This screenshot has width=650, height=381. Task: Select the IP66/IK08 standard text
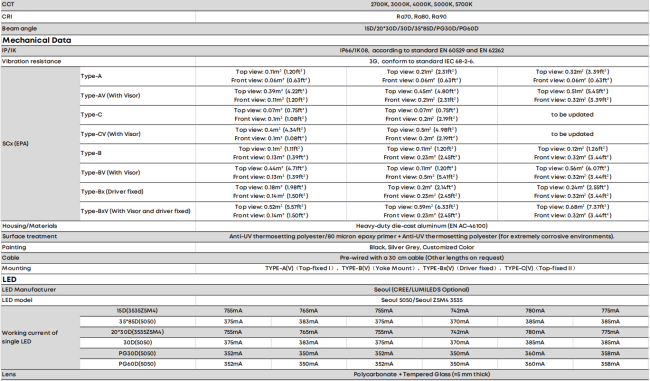click(x=422, y=50)
